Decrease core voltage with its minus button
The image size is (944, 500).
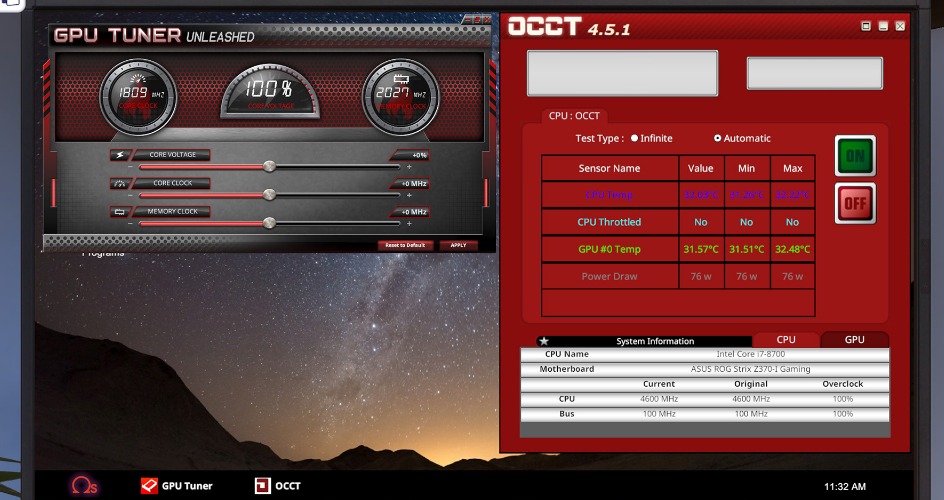point(130,167)
